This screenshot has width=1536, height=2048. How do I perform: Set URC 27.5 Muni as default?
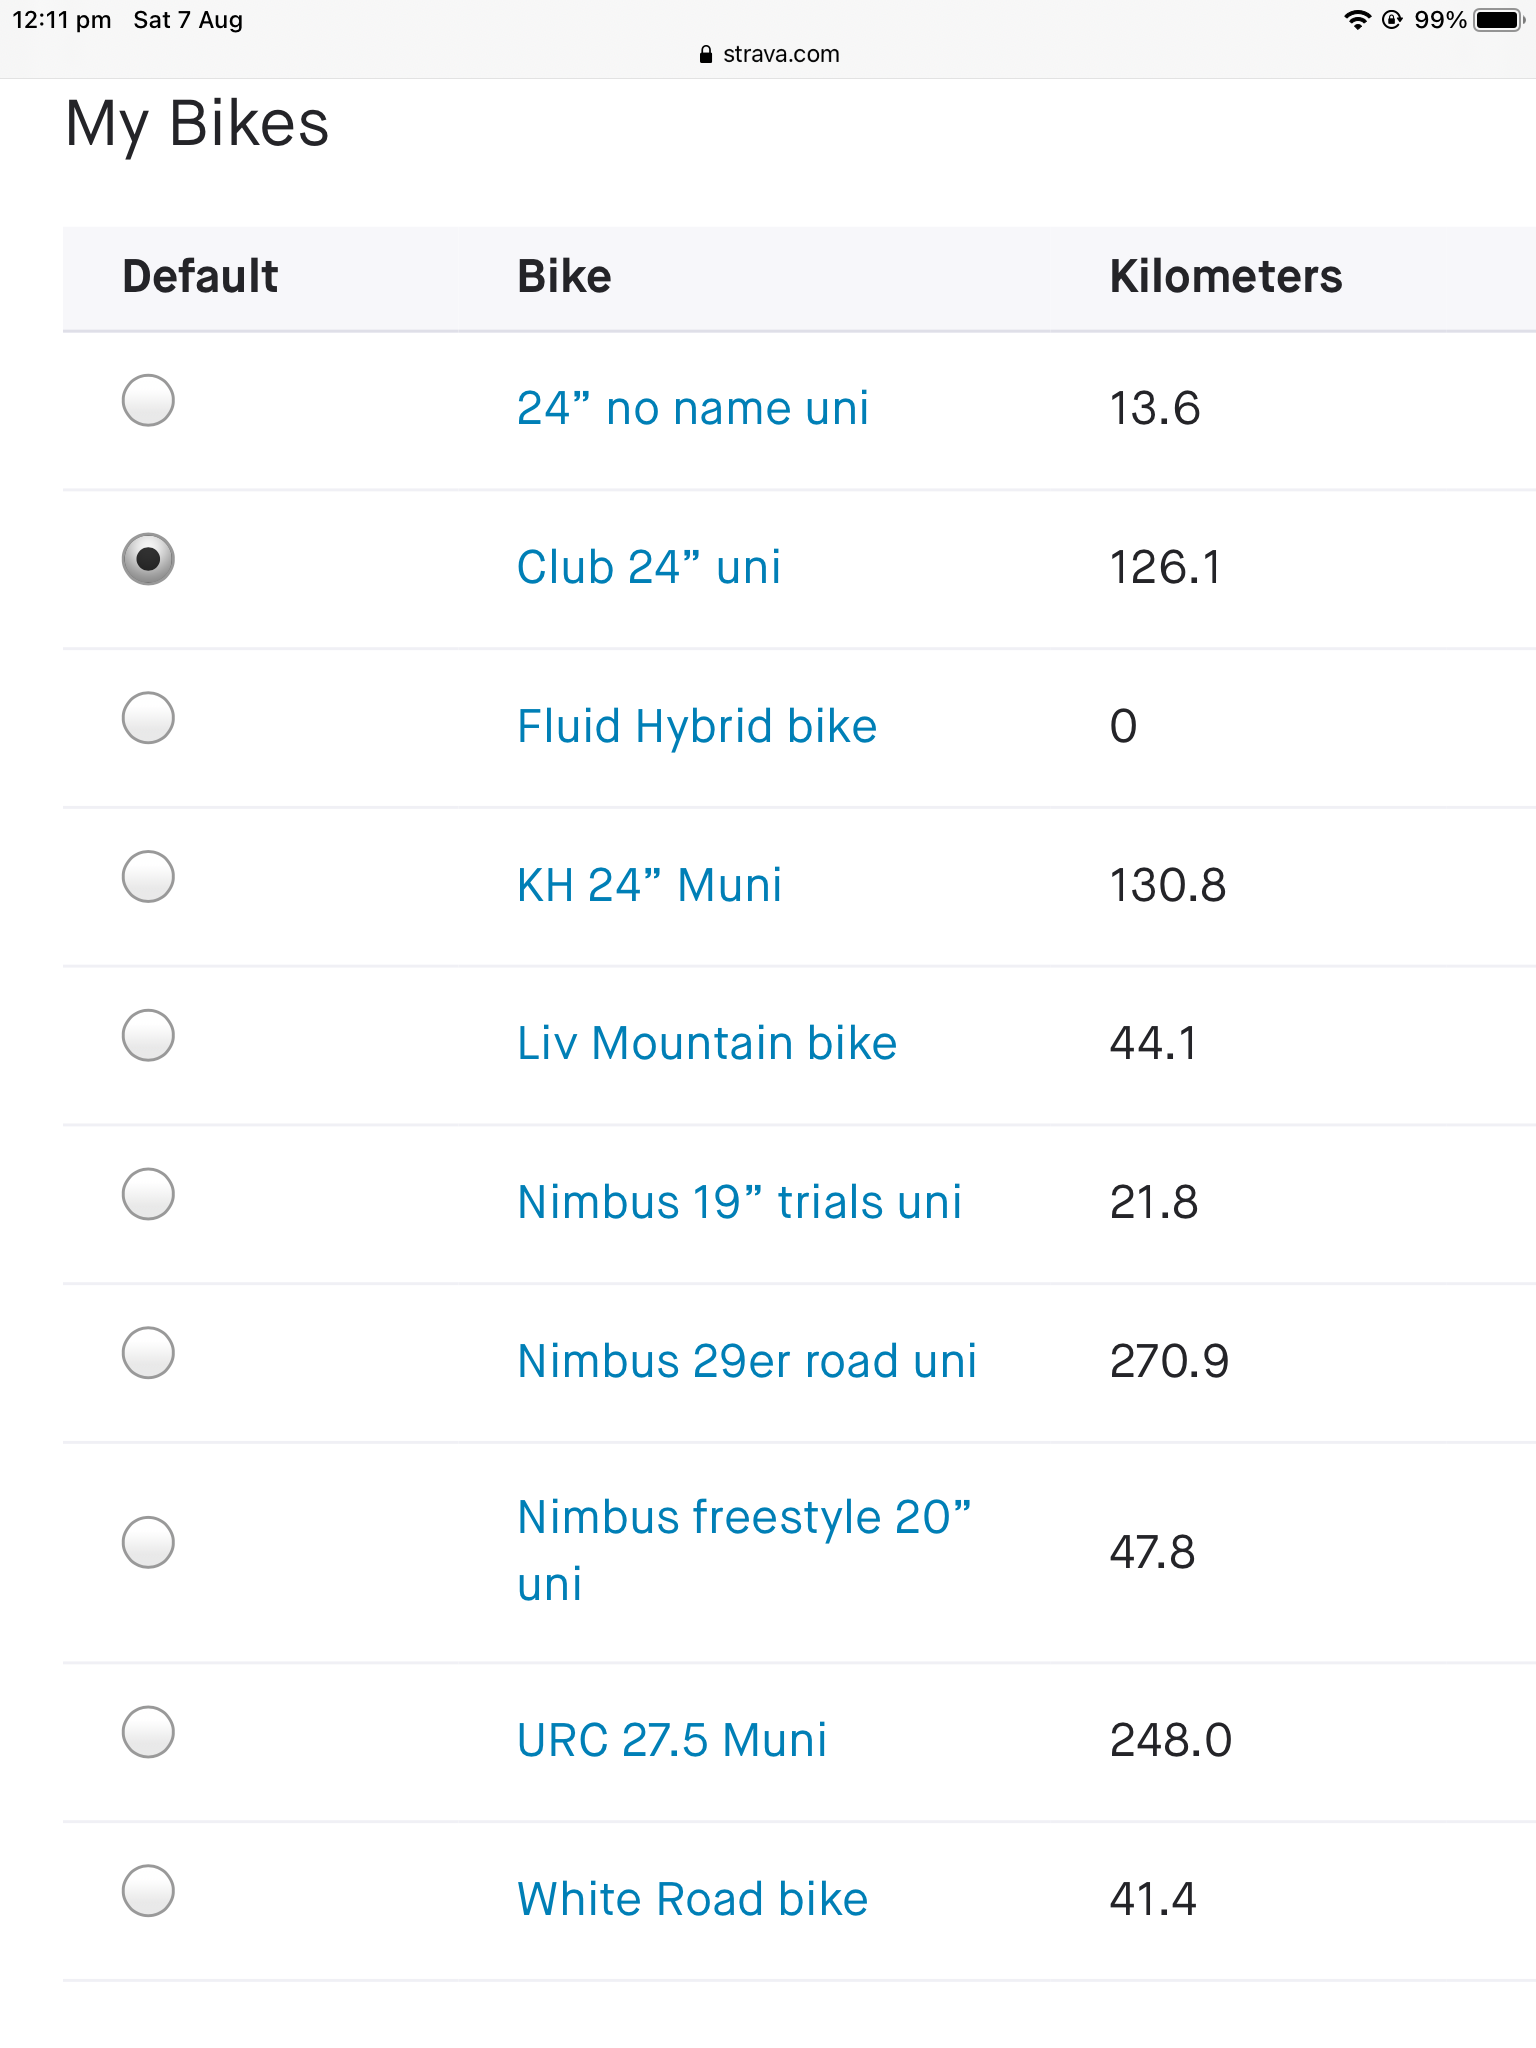point(148,1732)
